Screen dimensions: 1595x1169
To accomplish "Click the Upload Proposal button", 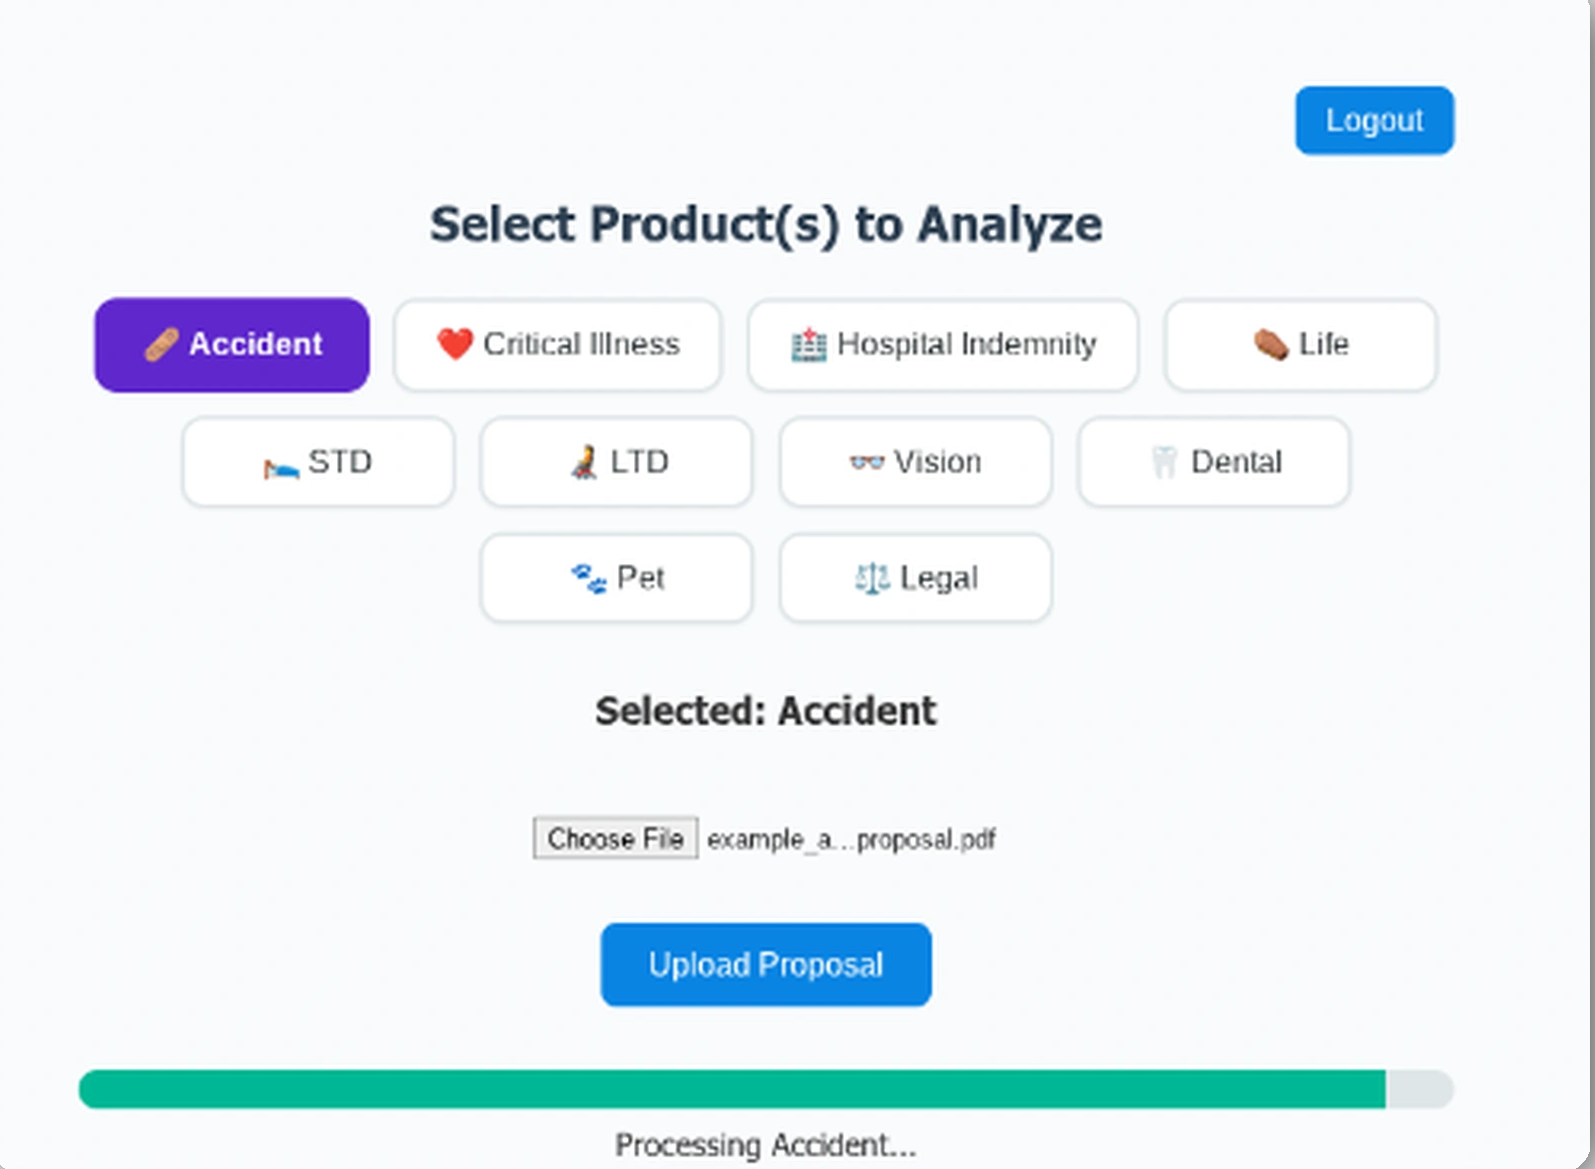I will (764, 963).
